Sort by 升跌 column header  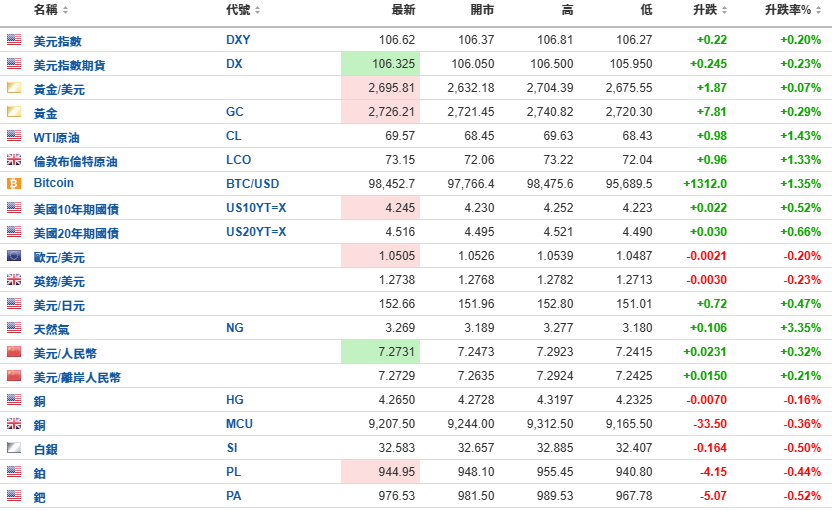pyautogui.click(x=704, y=10)
